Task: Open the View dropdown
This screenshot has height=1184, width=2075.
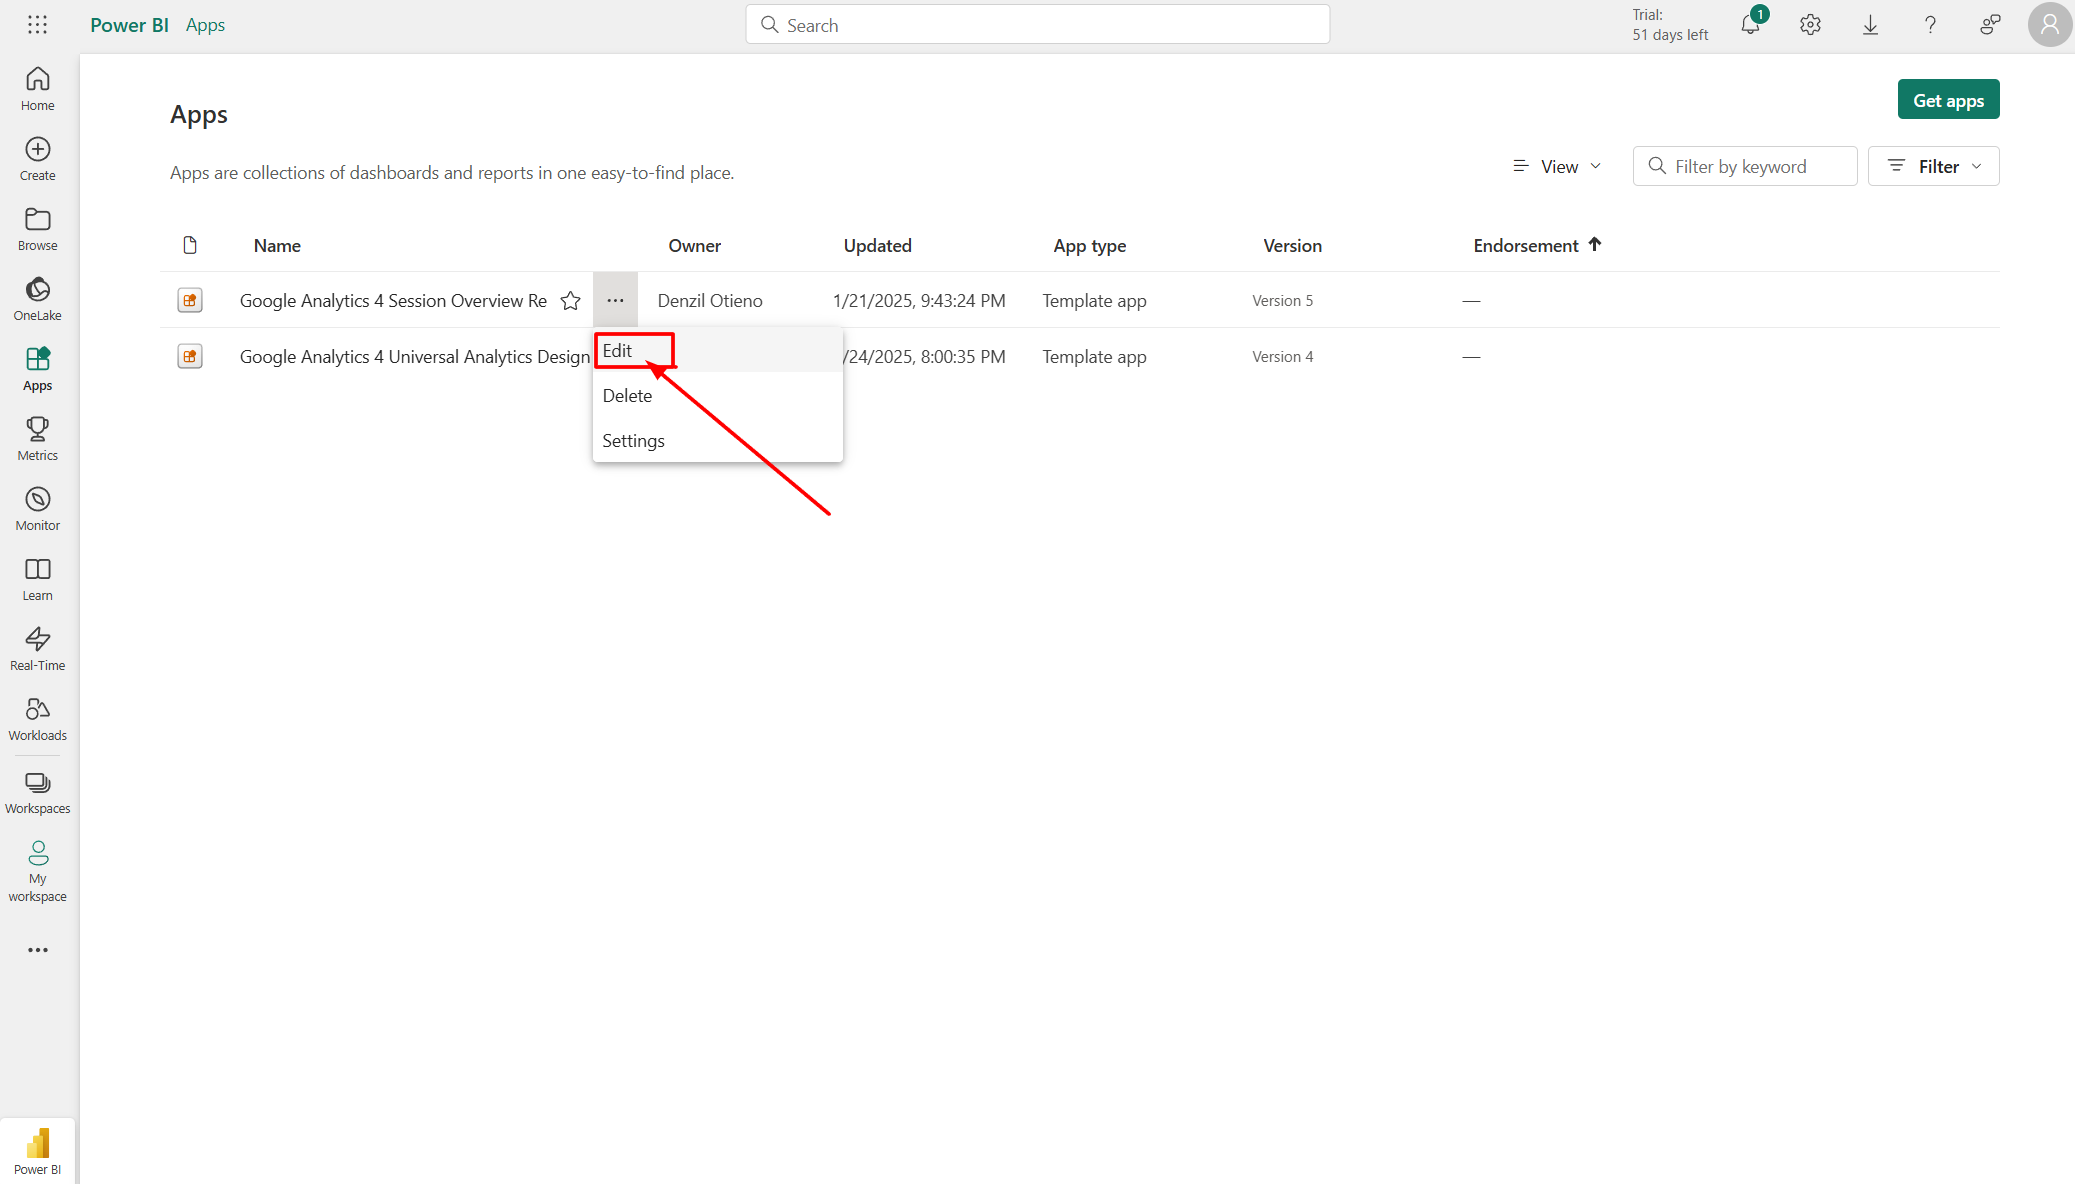Action: (1557, 166)
